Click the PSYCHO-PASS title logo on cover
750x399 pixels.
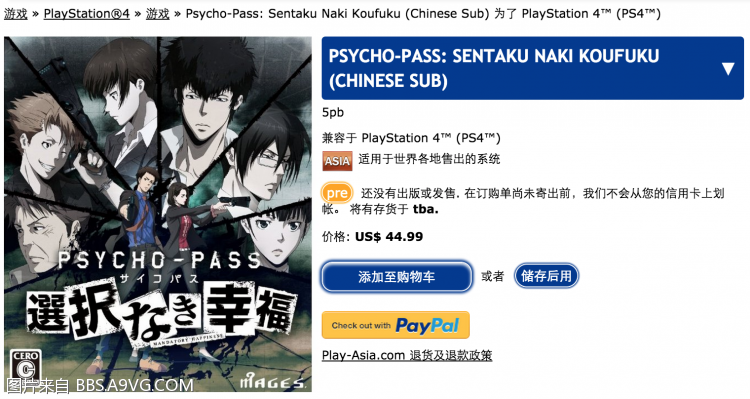coord(160,261)
